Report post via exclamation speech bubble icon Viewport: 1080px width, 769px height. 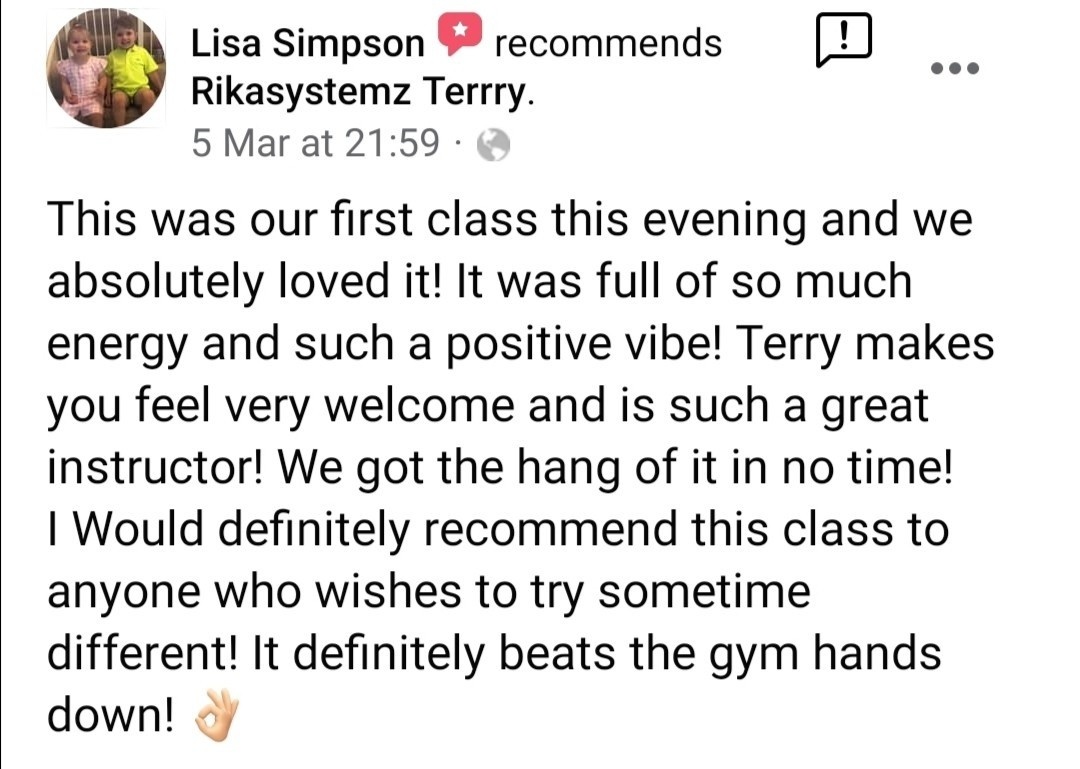[x=844, y=40]
